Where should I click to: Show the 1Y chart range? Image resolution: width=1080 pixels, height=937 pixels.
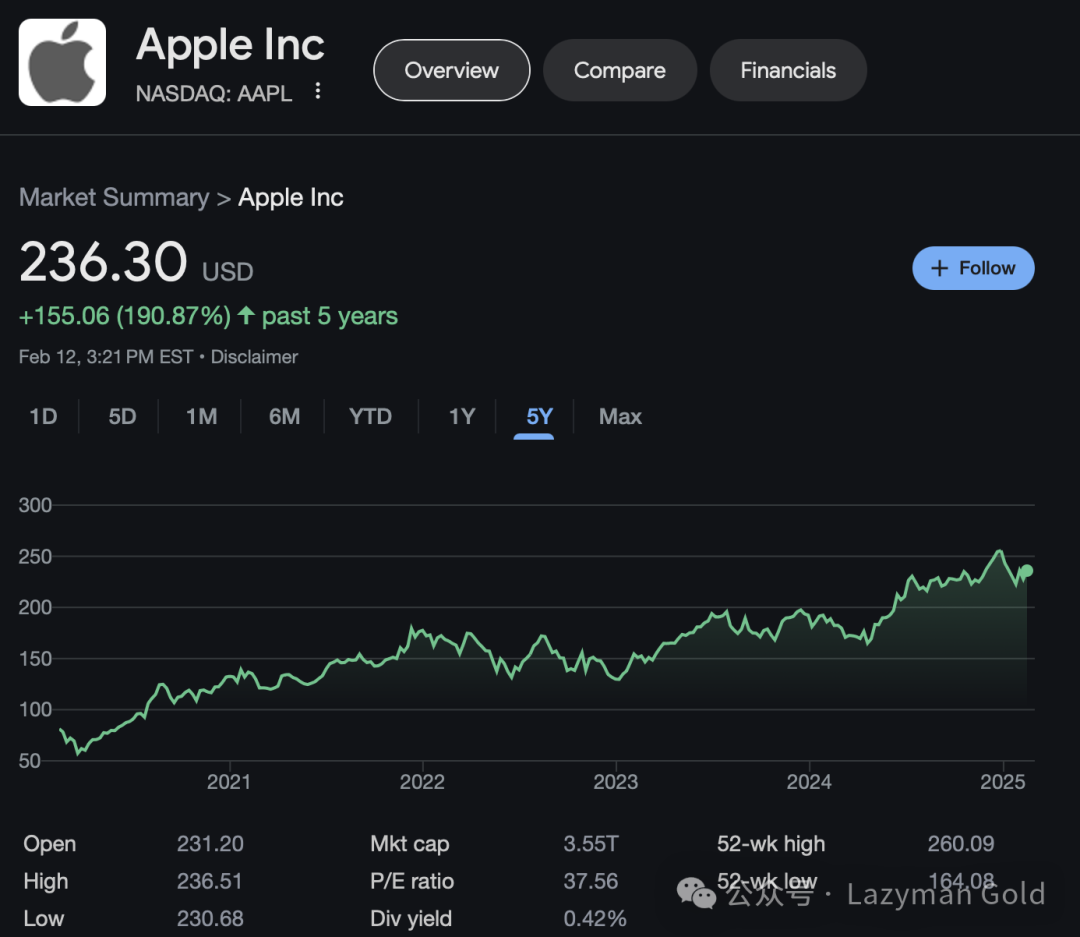(x=462, y=417)
